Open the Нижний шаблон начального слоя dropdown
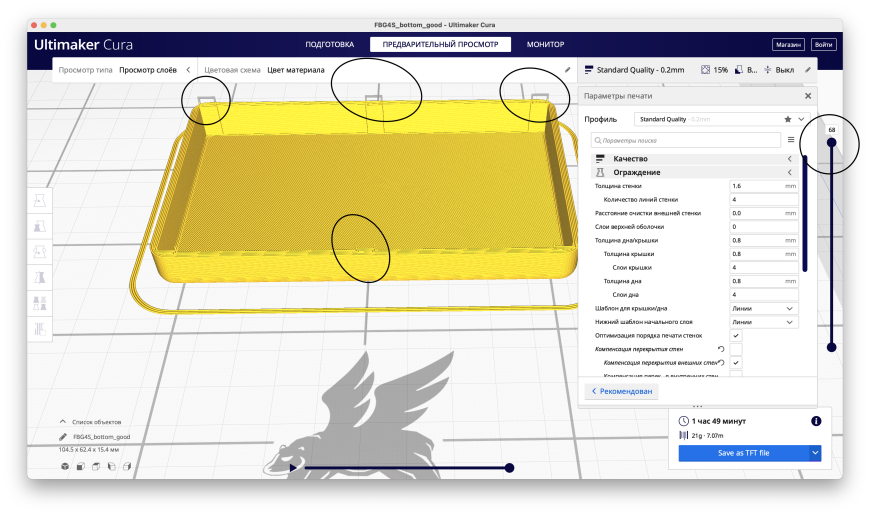870x515 pixels. [x=763, y=322]
